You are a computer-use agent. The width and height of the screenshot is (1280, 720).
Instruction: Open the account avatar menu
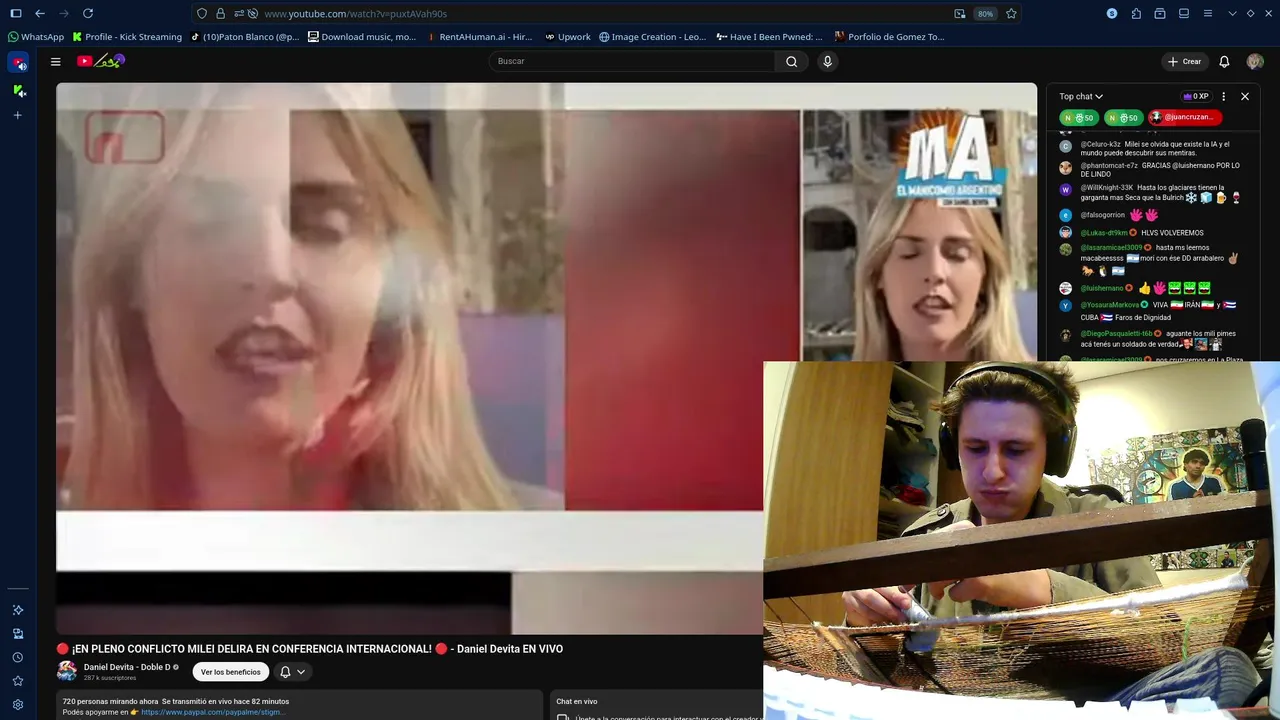click(1255, 61)
